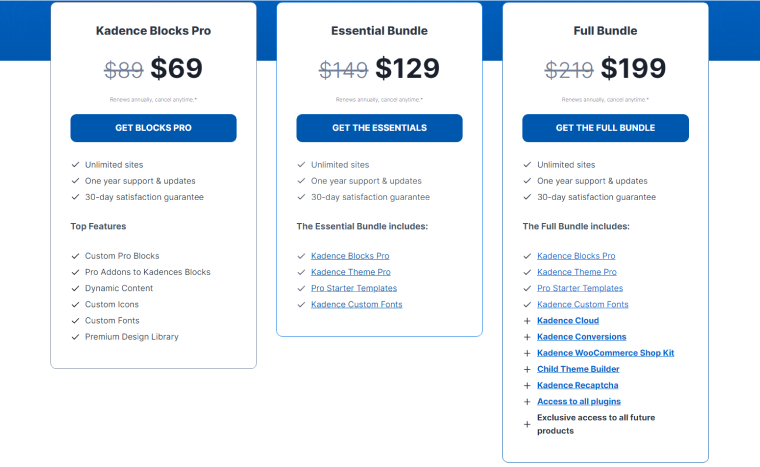This screenshot has height=467, width=760.
Task: Open Access to all plugins link
Action: (579, 401)
